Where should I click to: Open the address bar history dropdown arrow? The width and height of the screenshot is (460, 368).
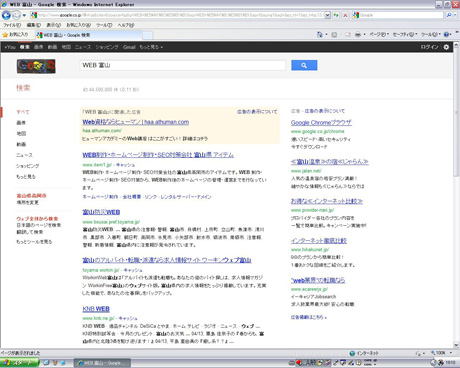[x=327, y=15]
